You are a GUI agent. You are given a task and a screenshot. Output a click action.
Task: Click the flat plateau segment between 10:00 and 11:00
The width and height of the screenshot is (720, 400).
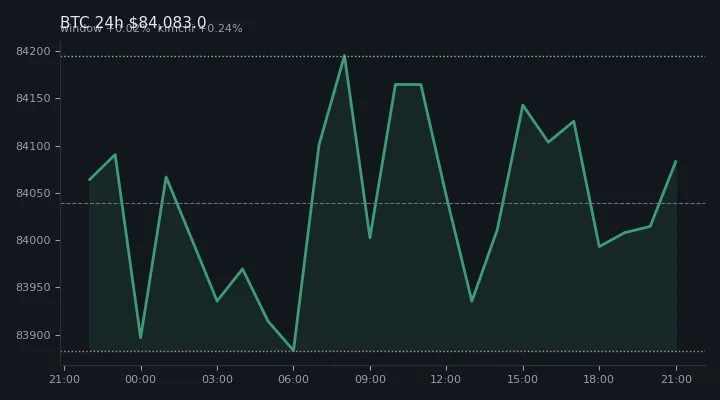[x=408, y=85]
